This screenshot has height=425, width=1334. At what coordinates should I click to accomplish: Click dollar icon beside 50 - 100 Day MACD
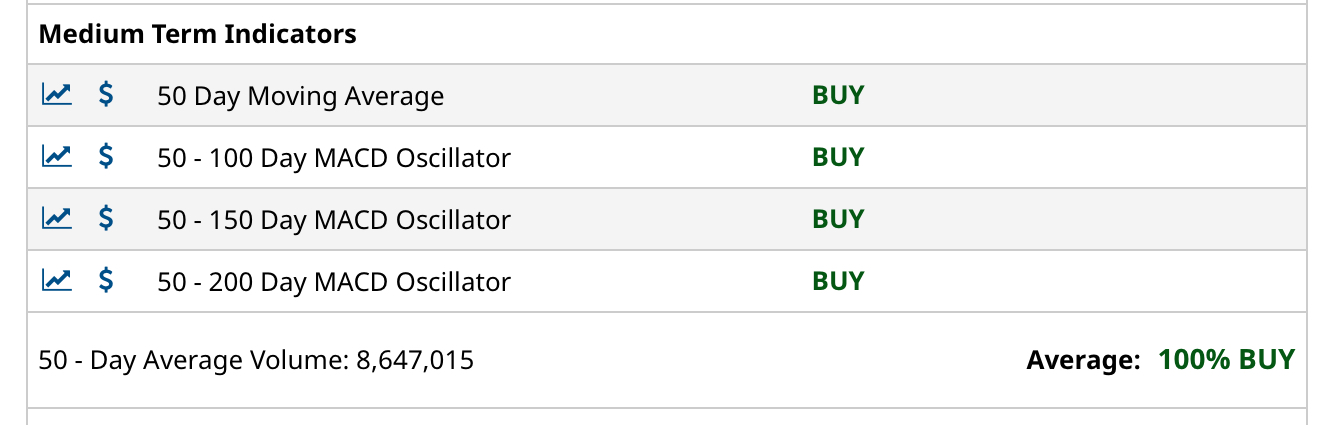(x=106, y=157)
